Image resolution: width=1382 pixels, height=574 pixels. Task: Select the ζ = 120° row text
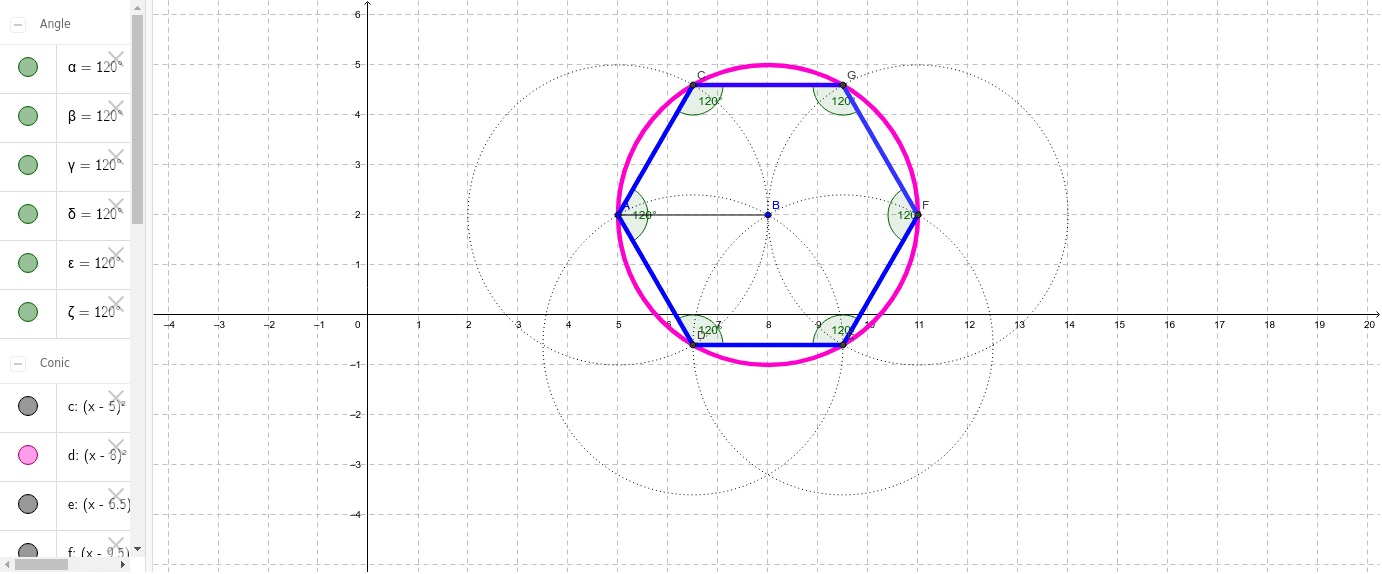coord(93,313)
